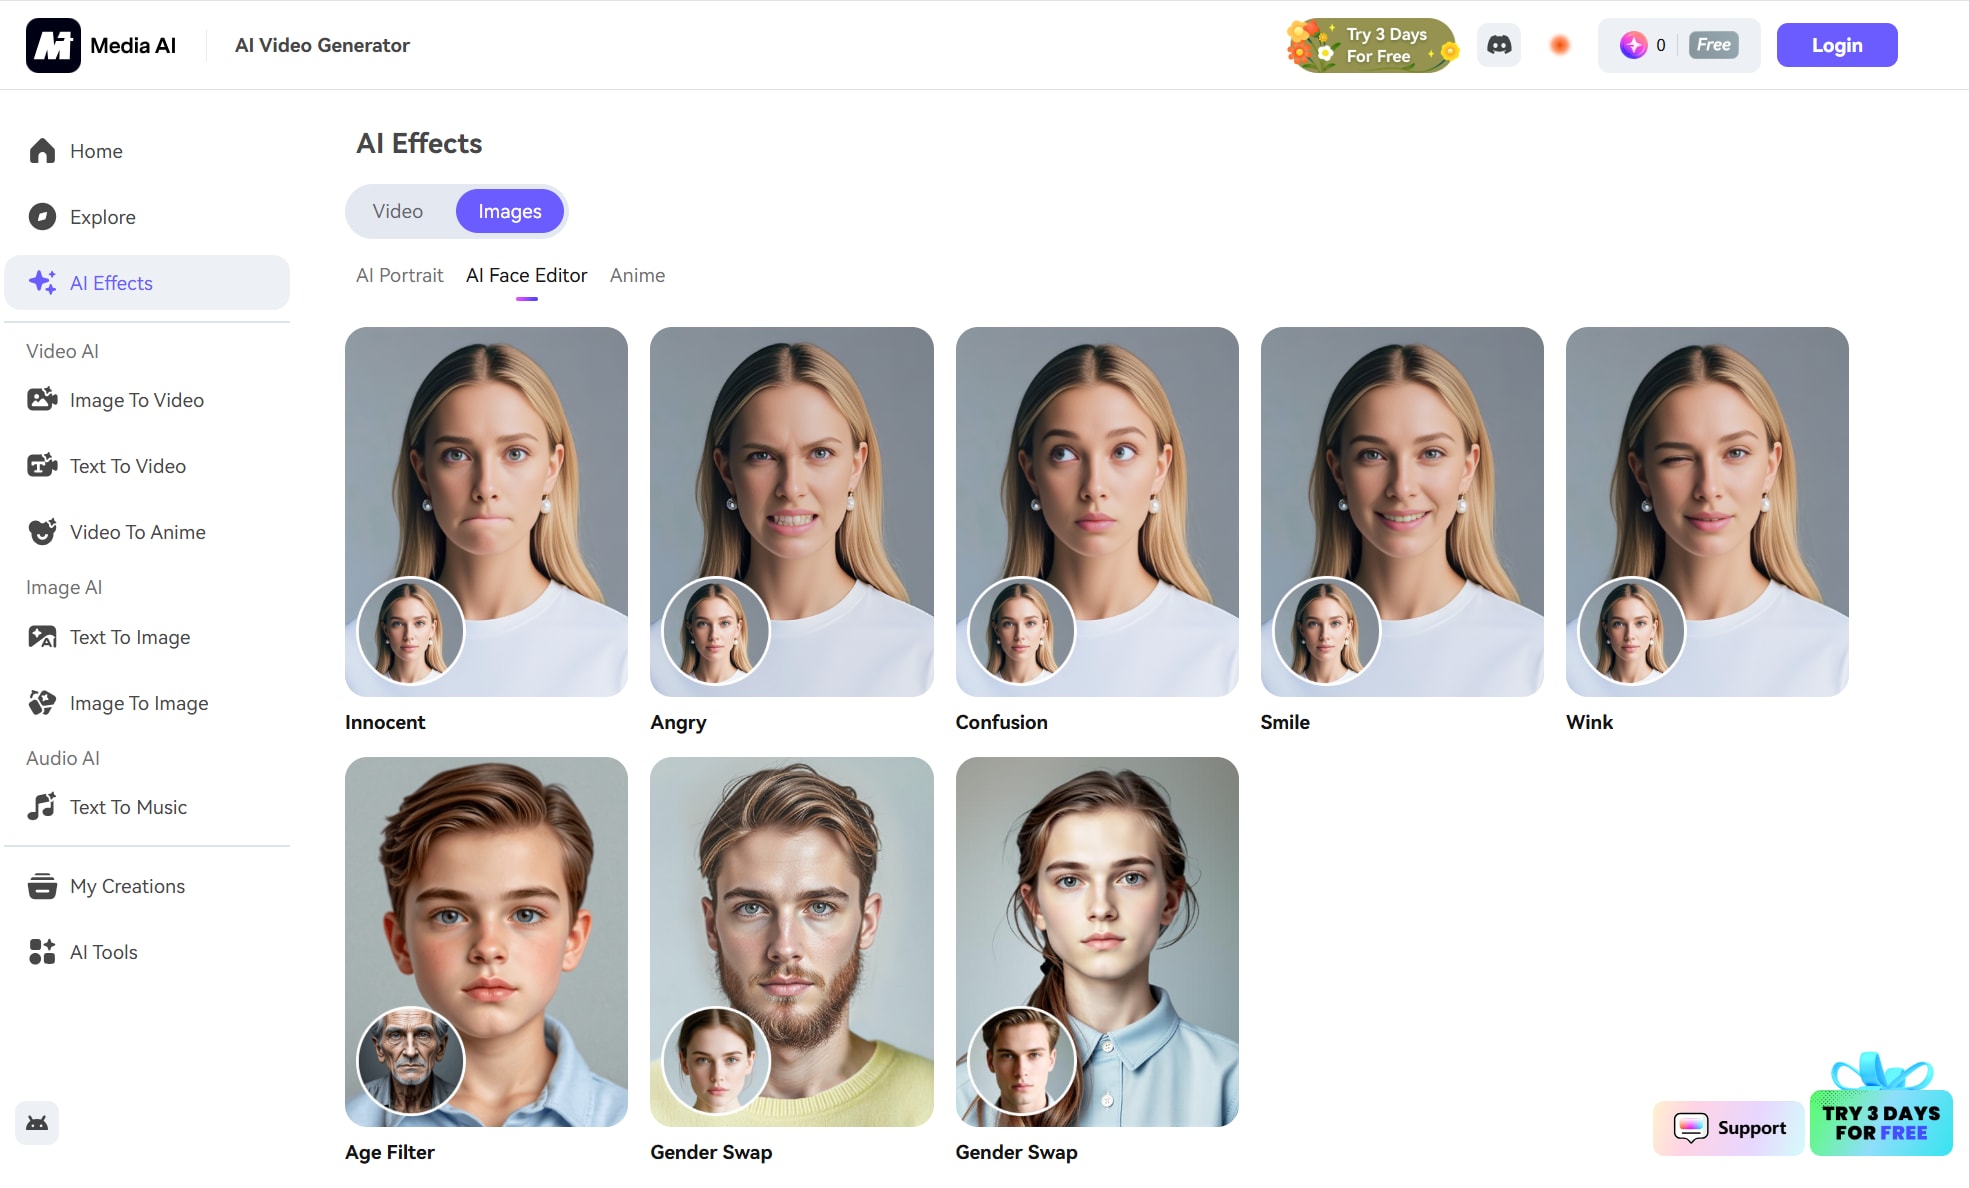
Task: Select the Age Filter effect thumbnail
Action: (486, 942)
